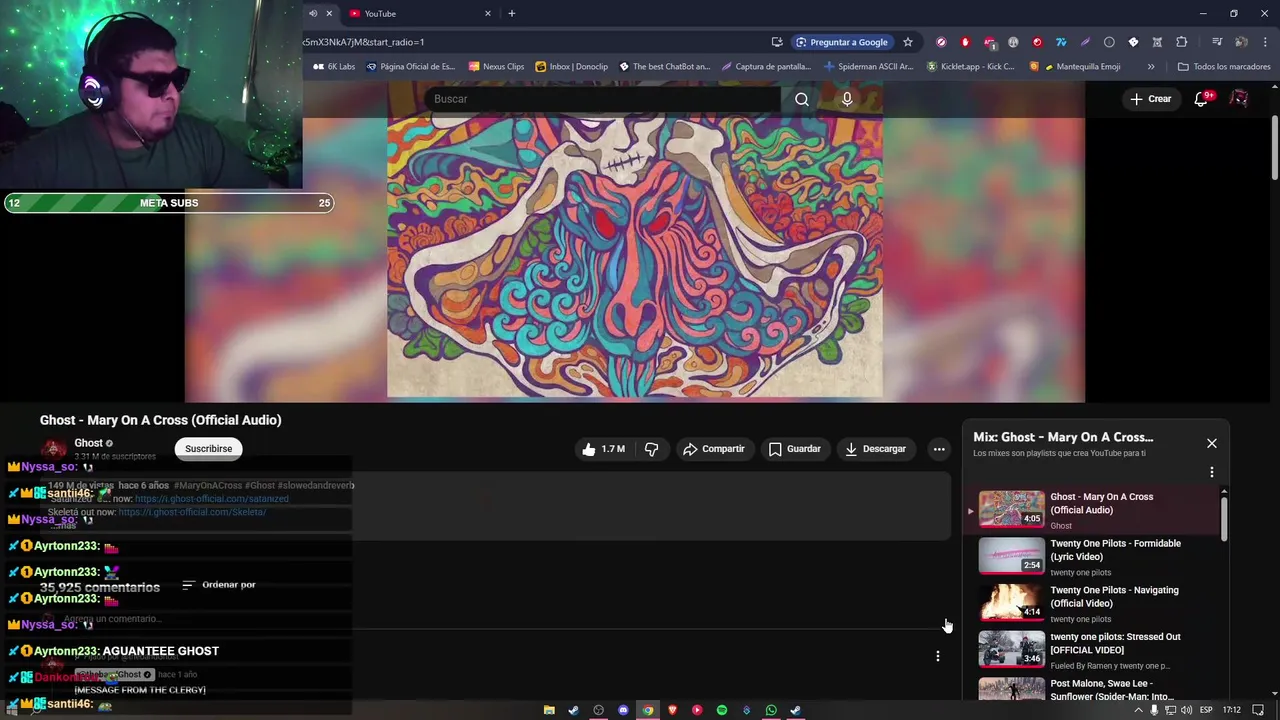Close the YouTube browser tab
Viewport: 1280px width, 720px height.
click(488, 13)
